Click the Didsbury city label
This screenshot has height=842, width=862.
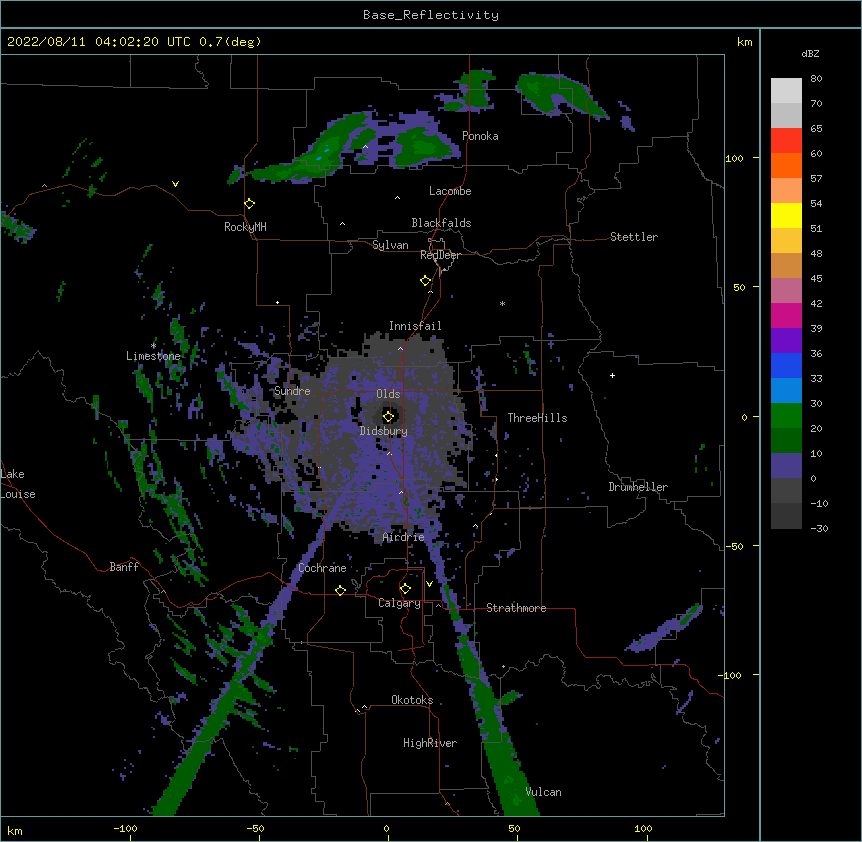tap(384, 431)
